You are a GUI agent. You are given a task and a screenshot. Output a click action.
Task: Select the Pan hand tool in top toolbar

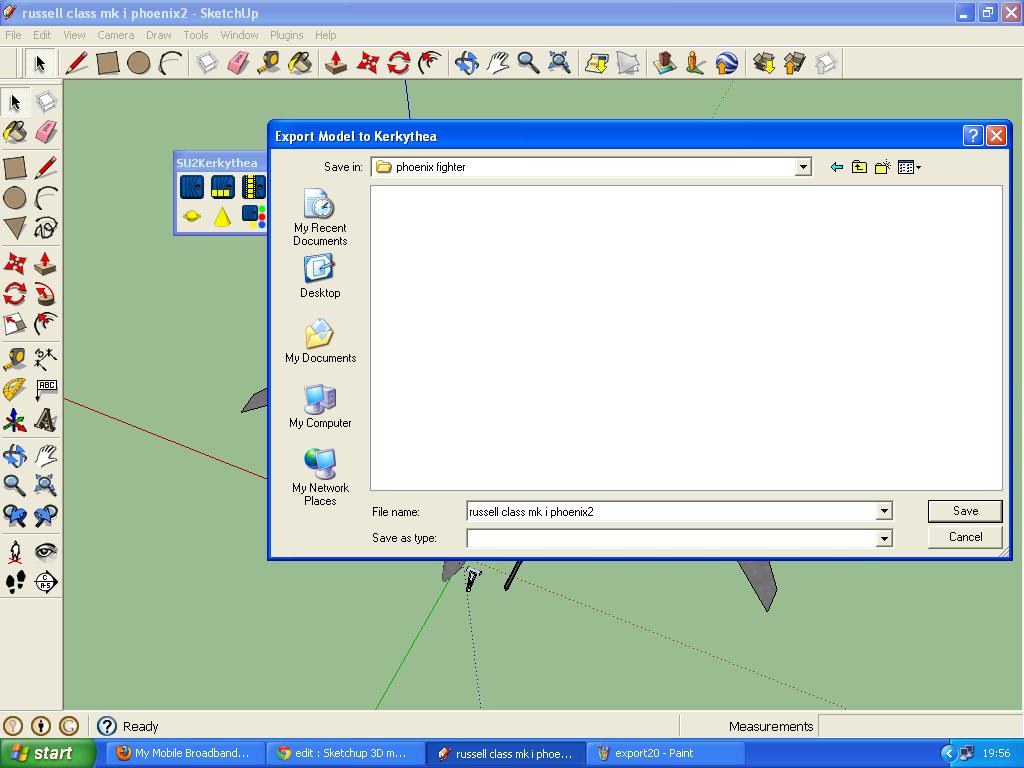point(498,63)
